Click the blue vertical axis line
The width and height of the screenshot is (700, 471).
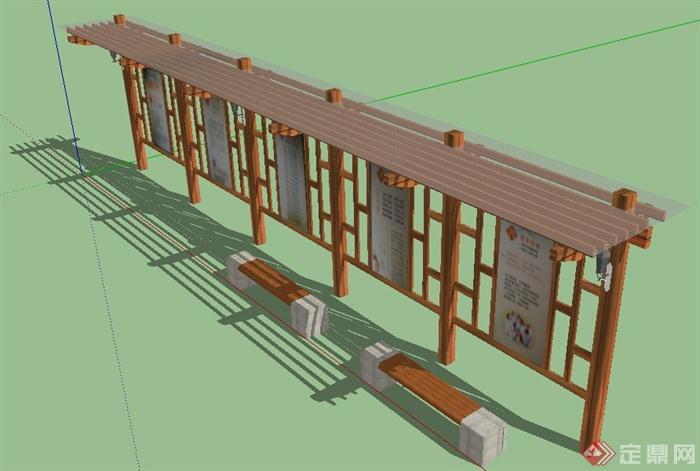[64, 86]
